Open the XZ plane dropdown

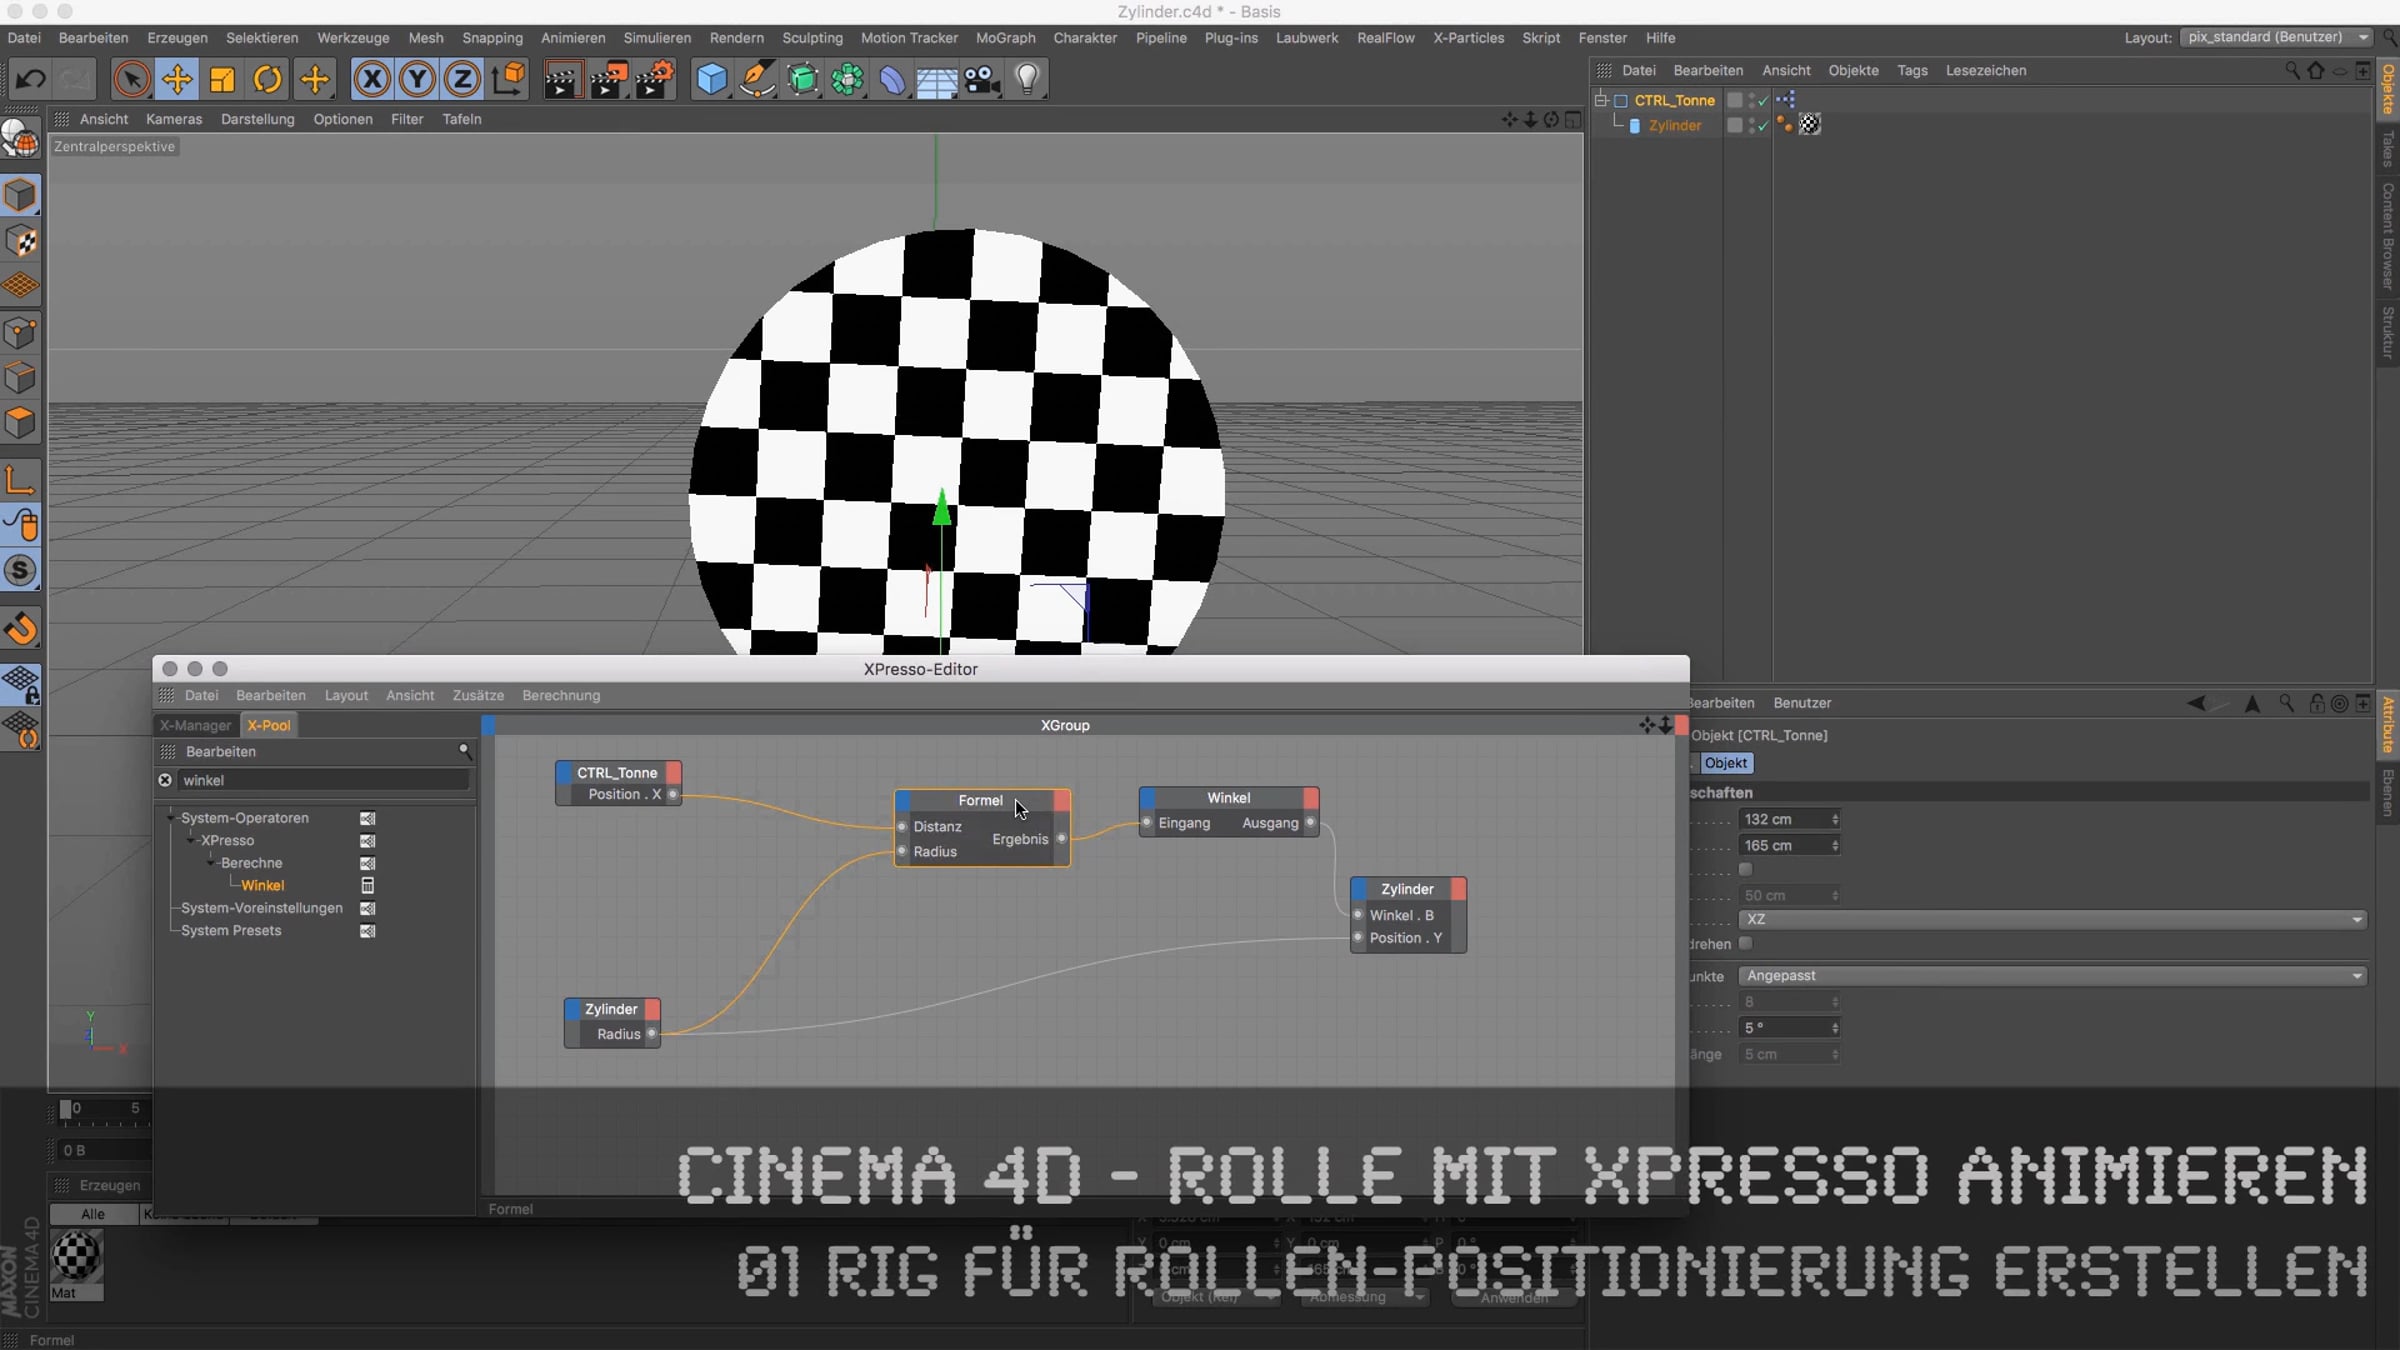click(x=2052, y=919)
